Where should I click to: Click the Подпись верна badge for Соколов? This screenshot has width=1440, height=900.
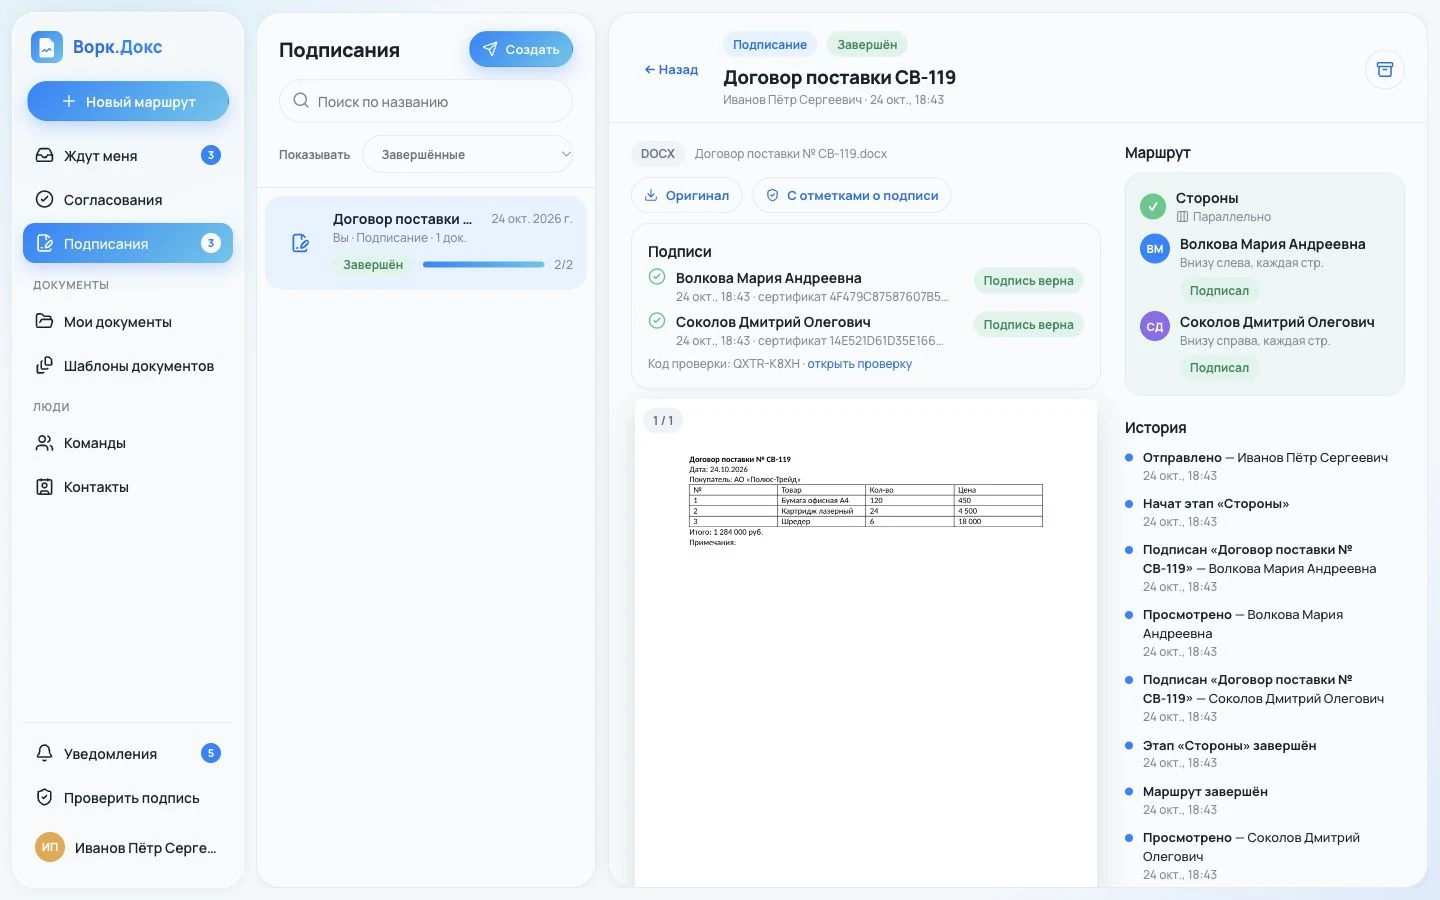coord(1028,325)
